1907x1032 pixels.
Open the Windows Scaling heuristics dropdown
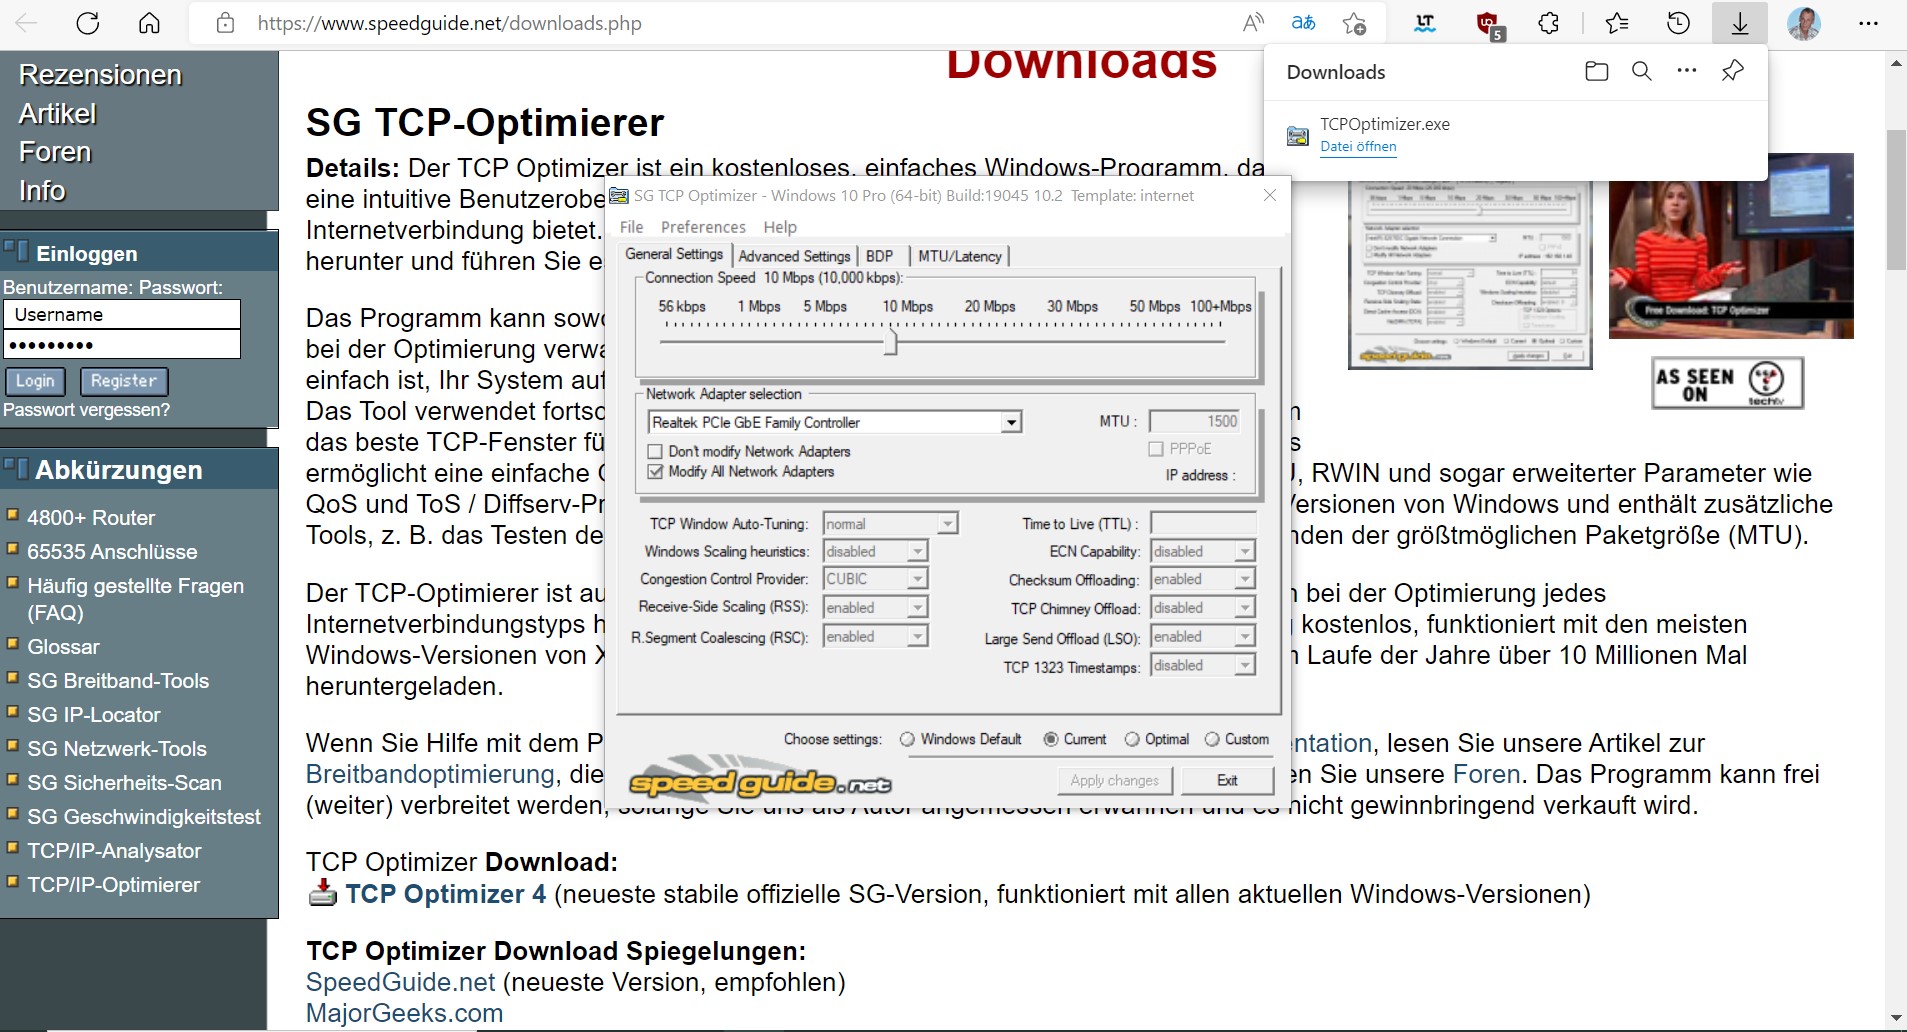pyautogui.click(x=917, y=552)
